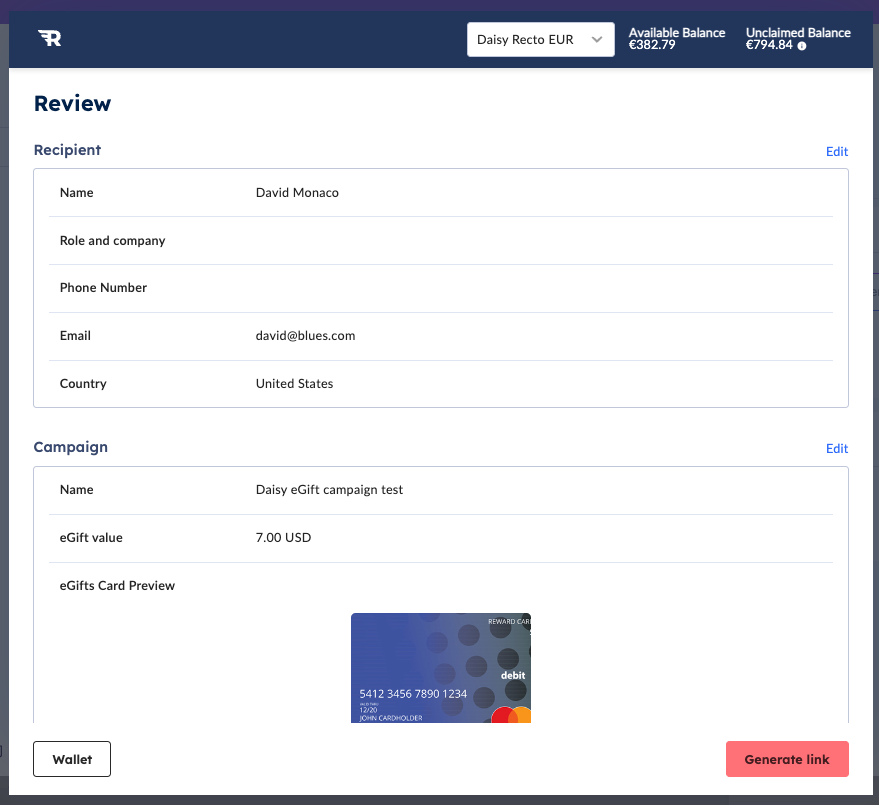Click the Wallet button
879x805 pixels.
click(72, 759)
